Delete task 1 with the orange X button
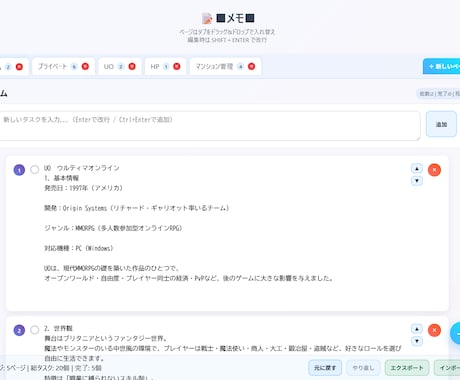The height and width of the screenshot is (380, 460). (434, 170)
